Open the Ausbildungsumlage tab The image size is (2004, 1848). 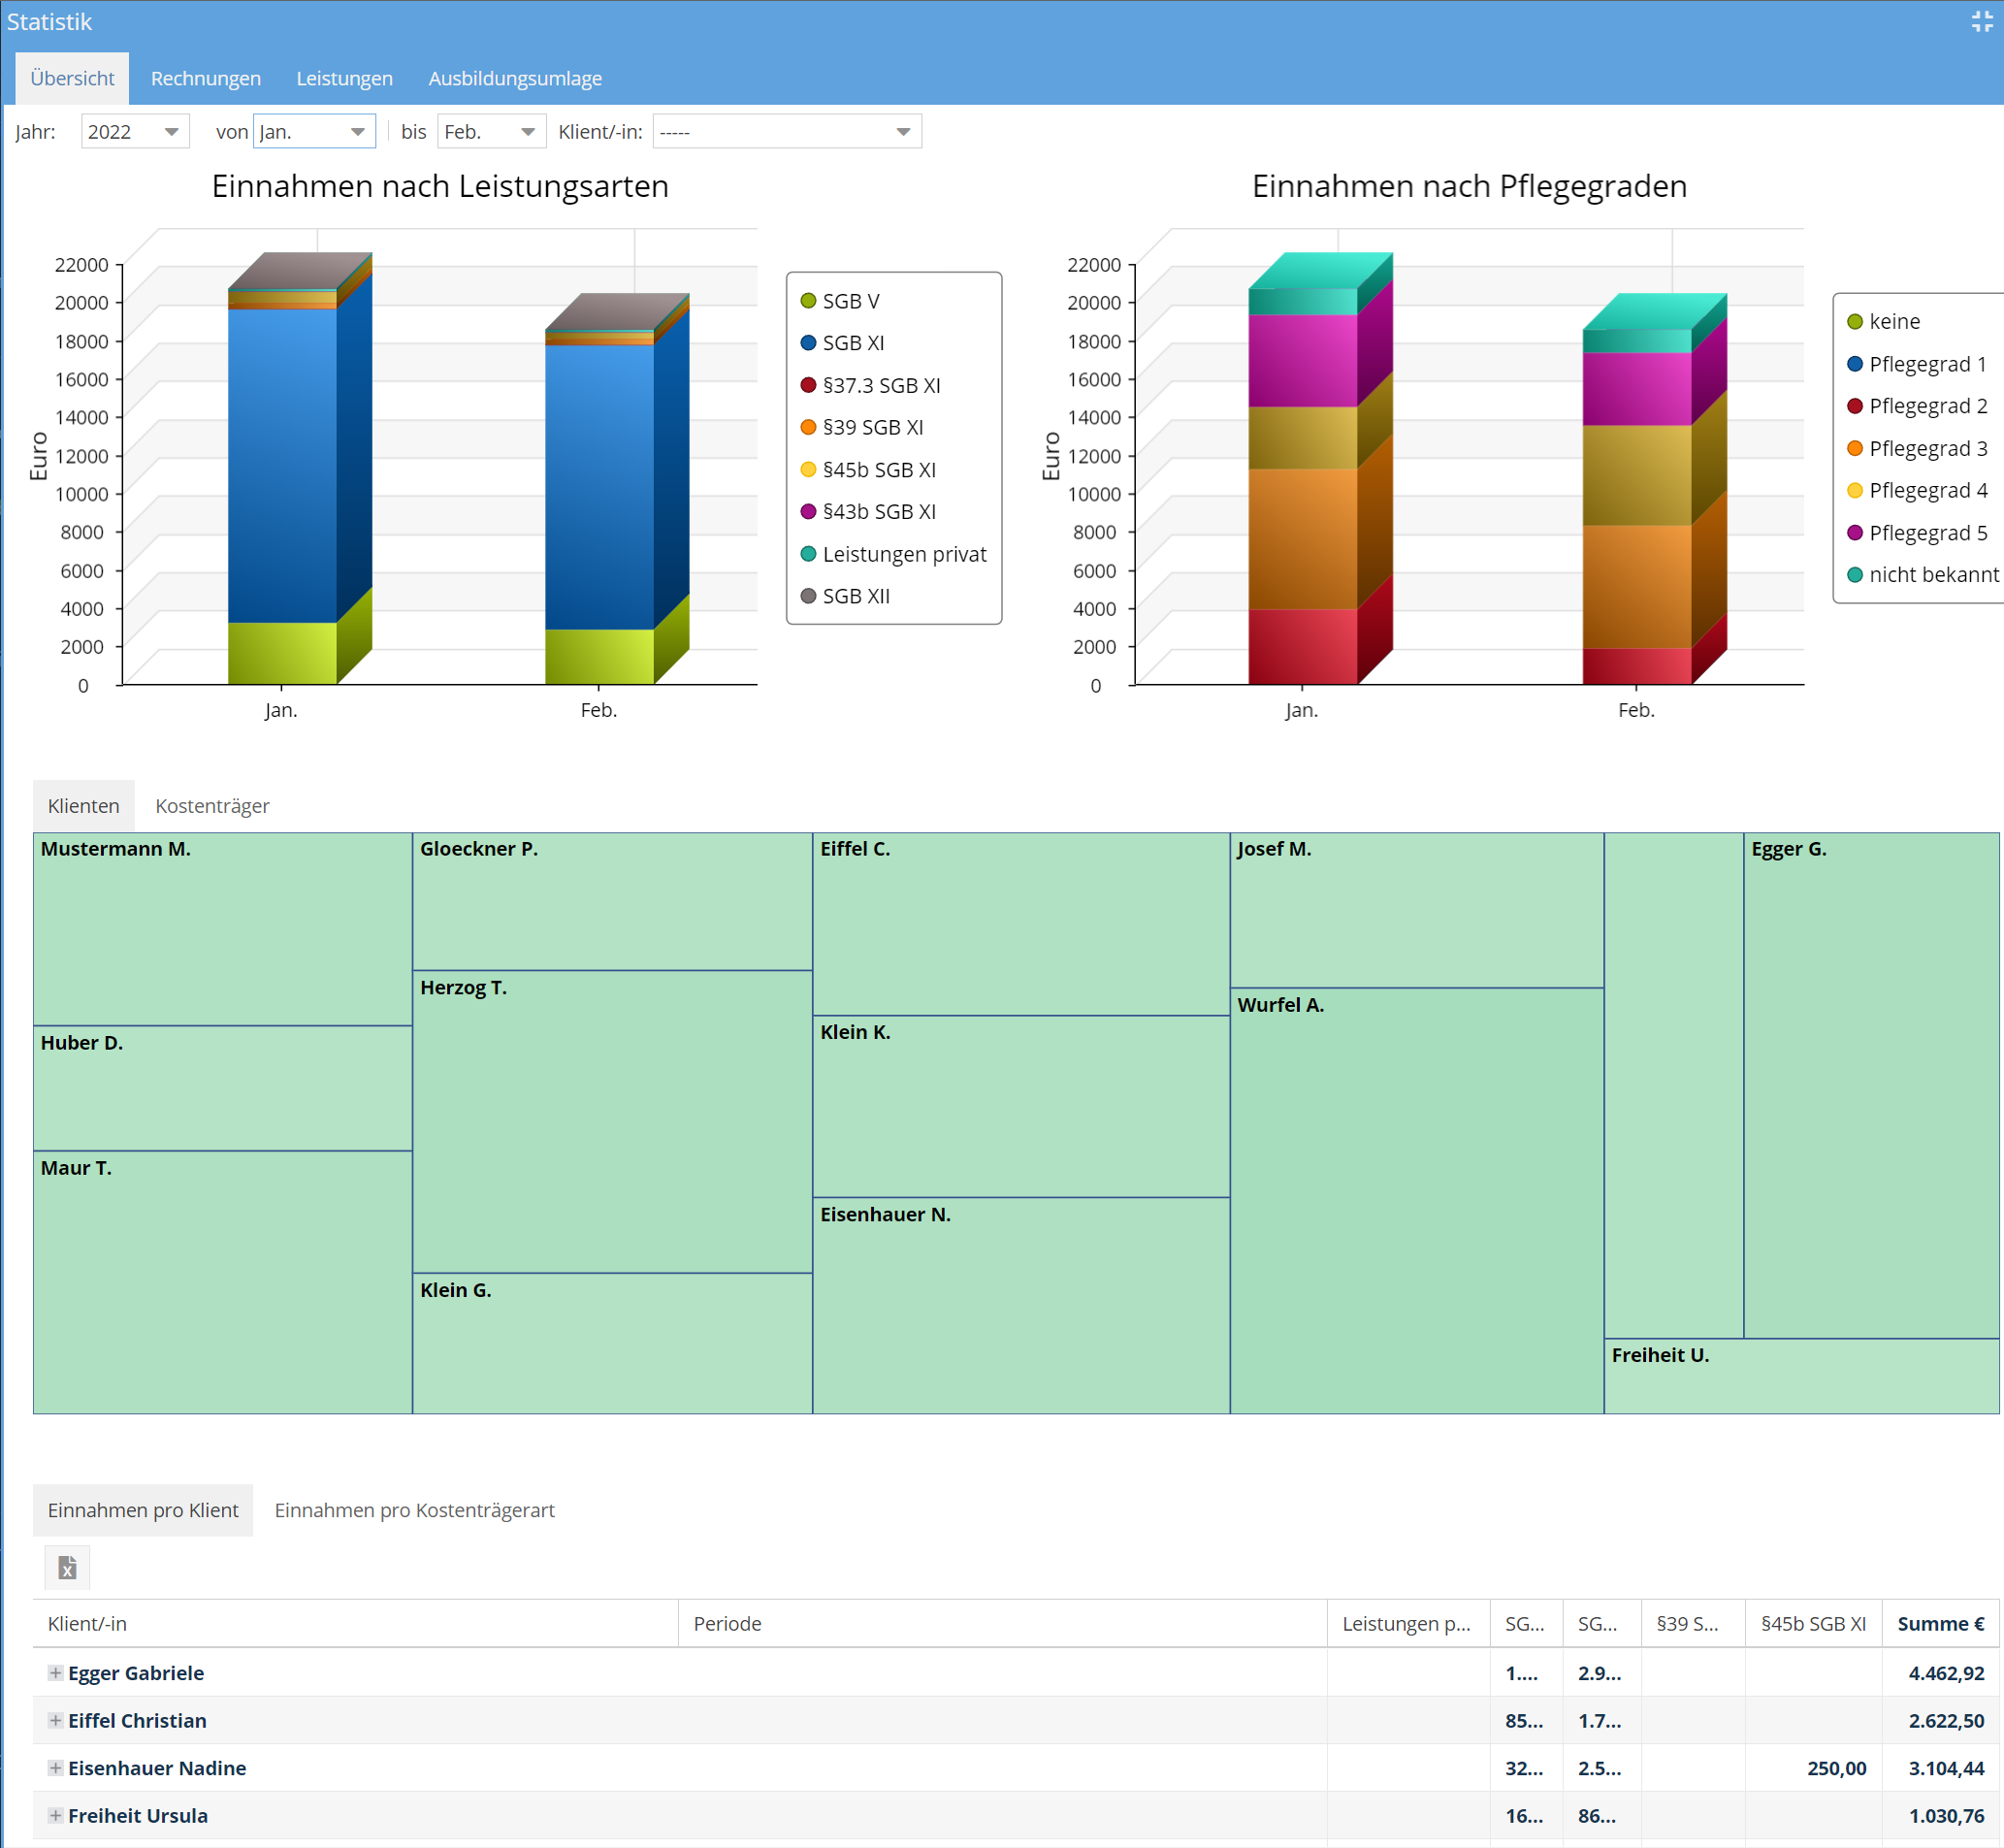coord(515,78)
